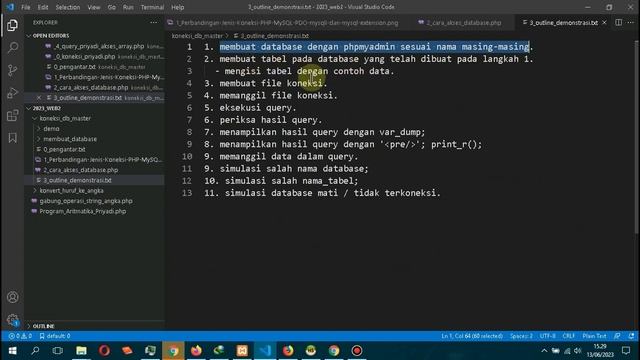The width and height of the screenshot is (640, 360).
Task: Open 2_cara_akses_database.php in Open Editors
Action: coord(91,87)
